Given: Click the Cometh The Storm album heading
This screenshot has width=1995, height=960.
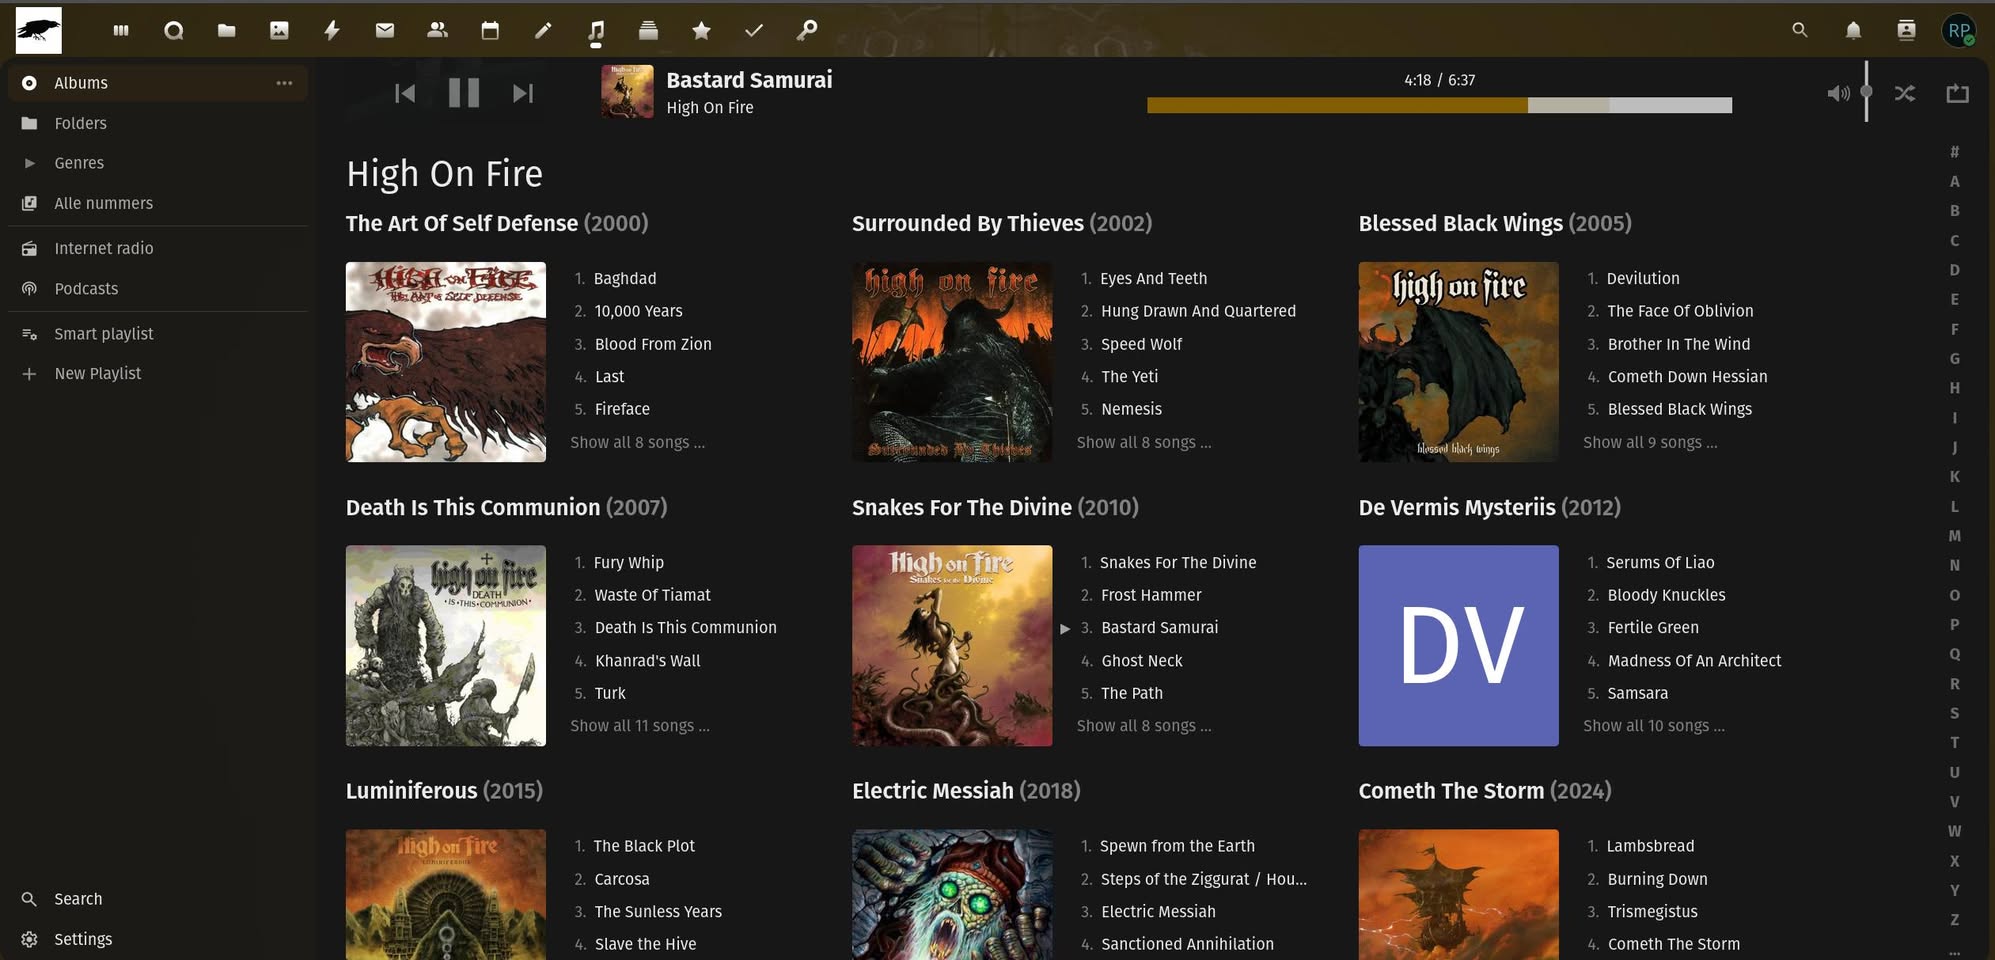Looking at the screenshot, I should [x=1485, y=791].
